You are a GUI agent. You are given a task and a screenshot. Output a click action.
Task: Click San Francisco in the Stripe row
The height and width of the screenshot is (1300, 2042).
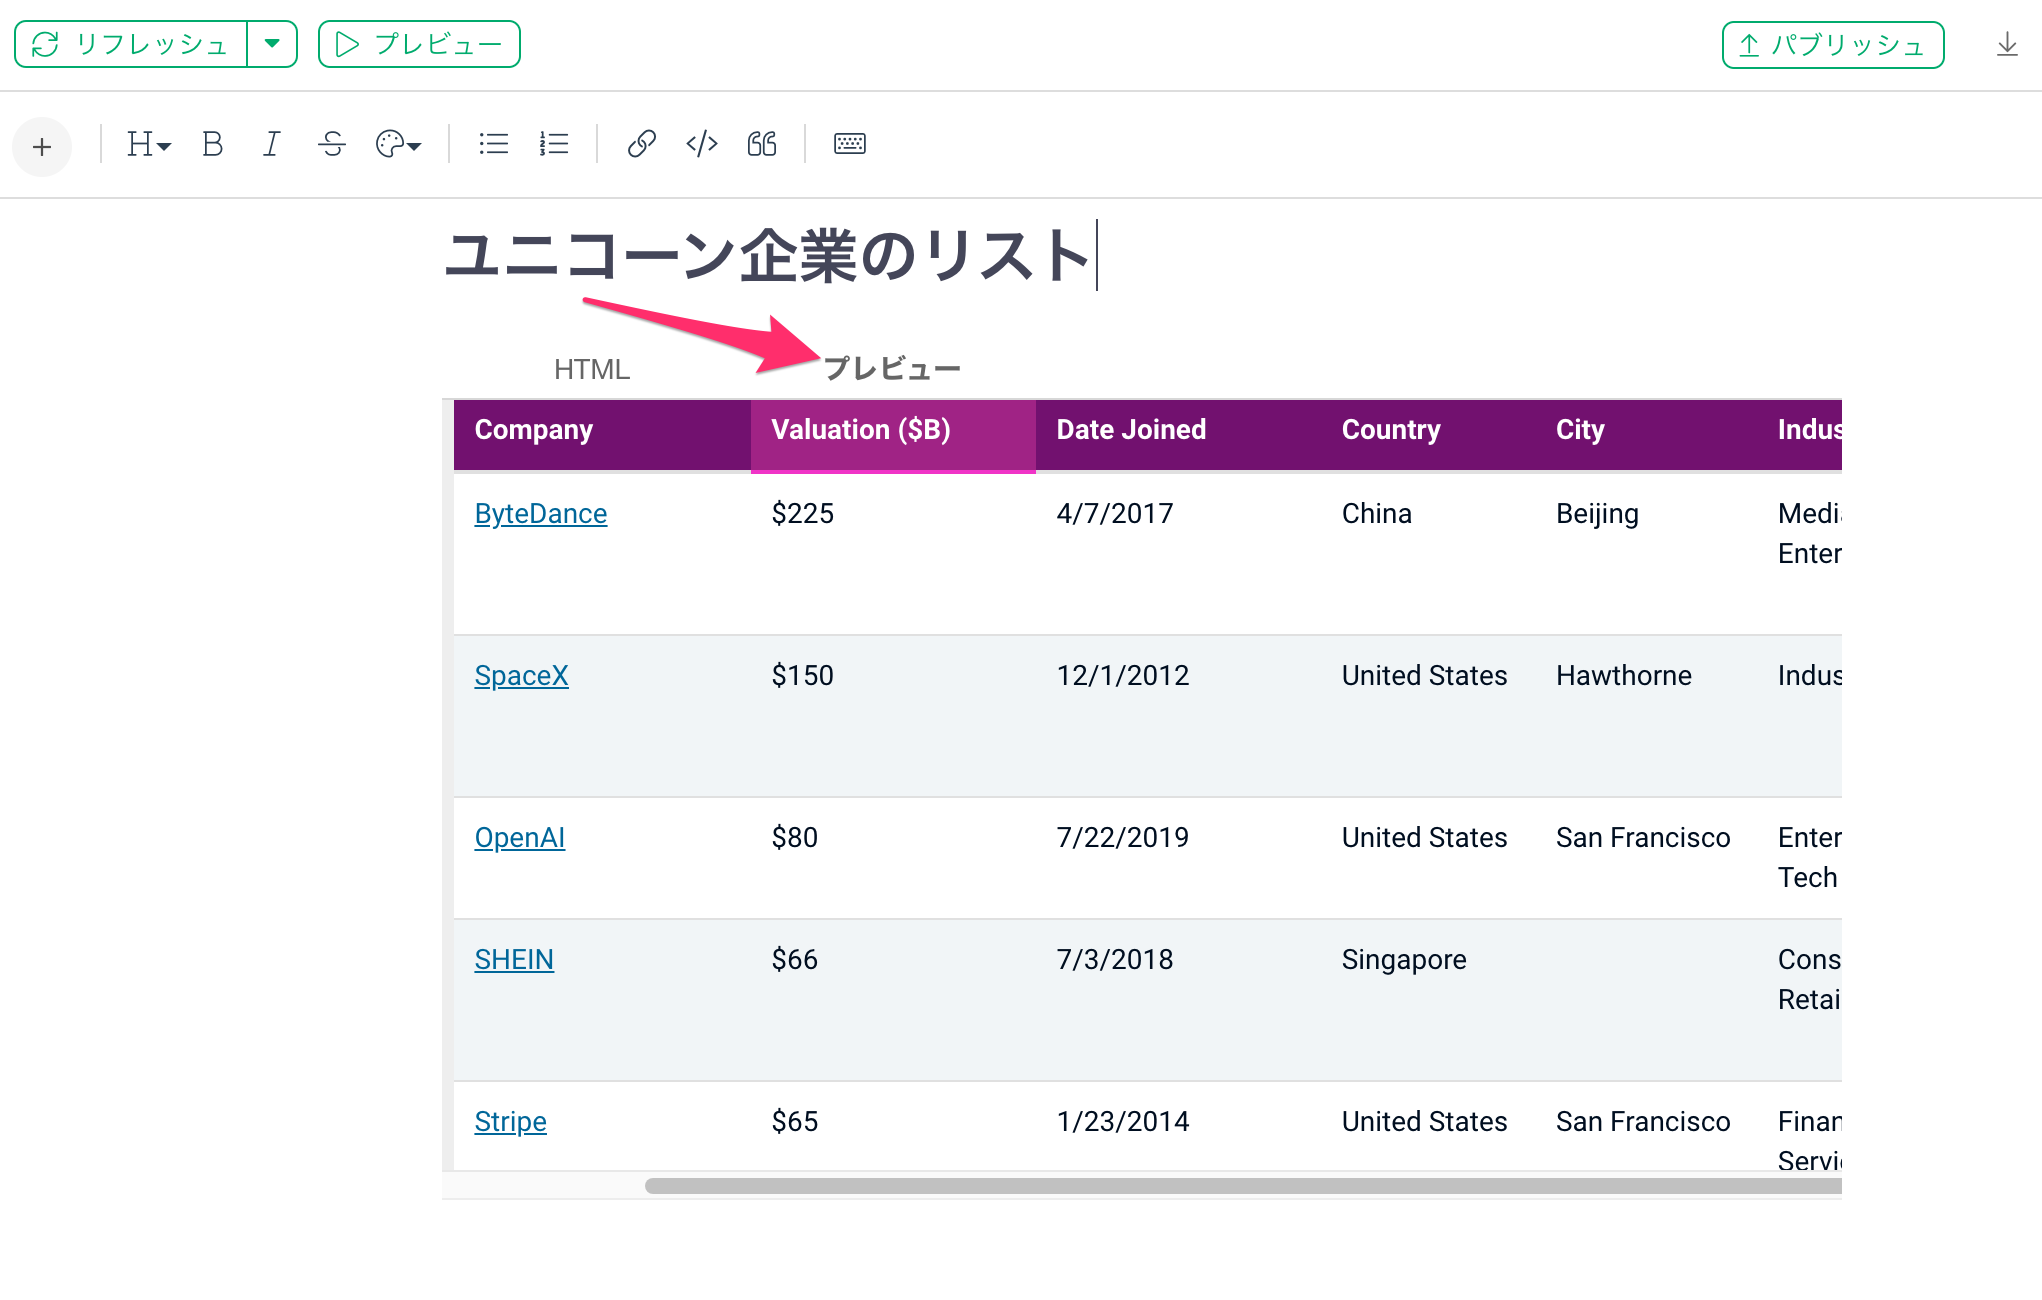click(1643, 1121)
